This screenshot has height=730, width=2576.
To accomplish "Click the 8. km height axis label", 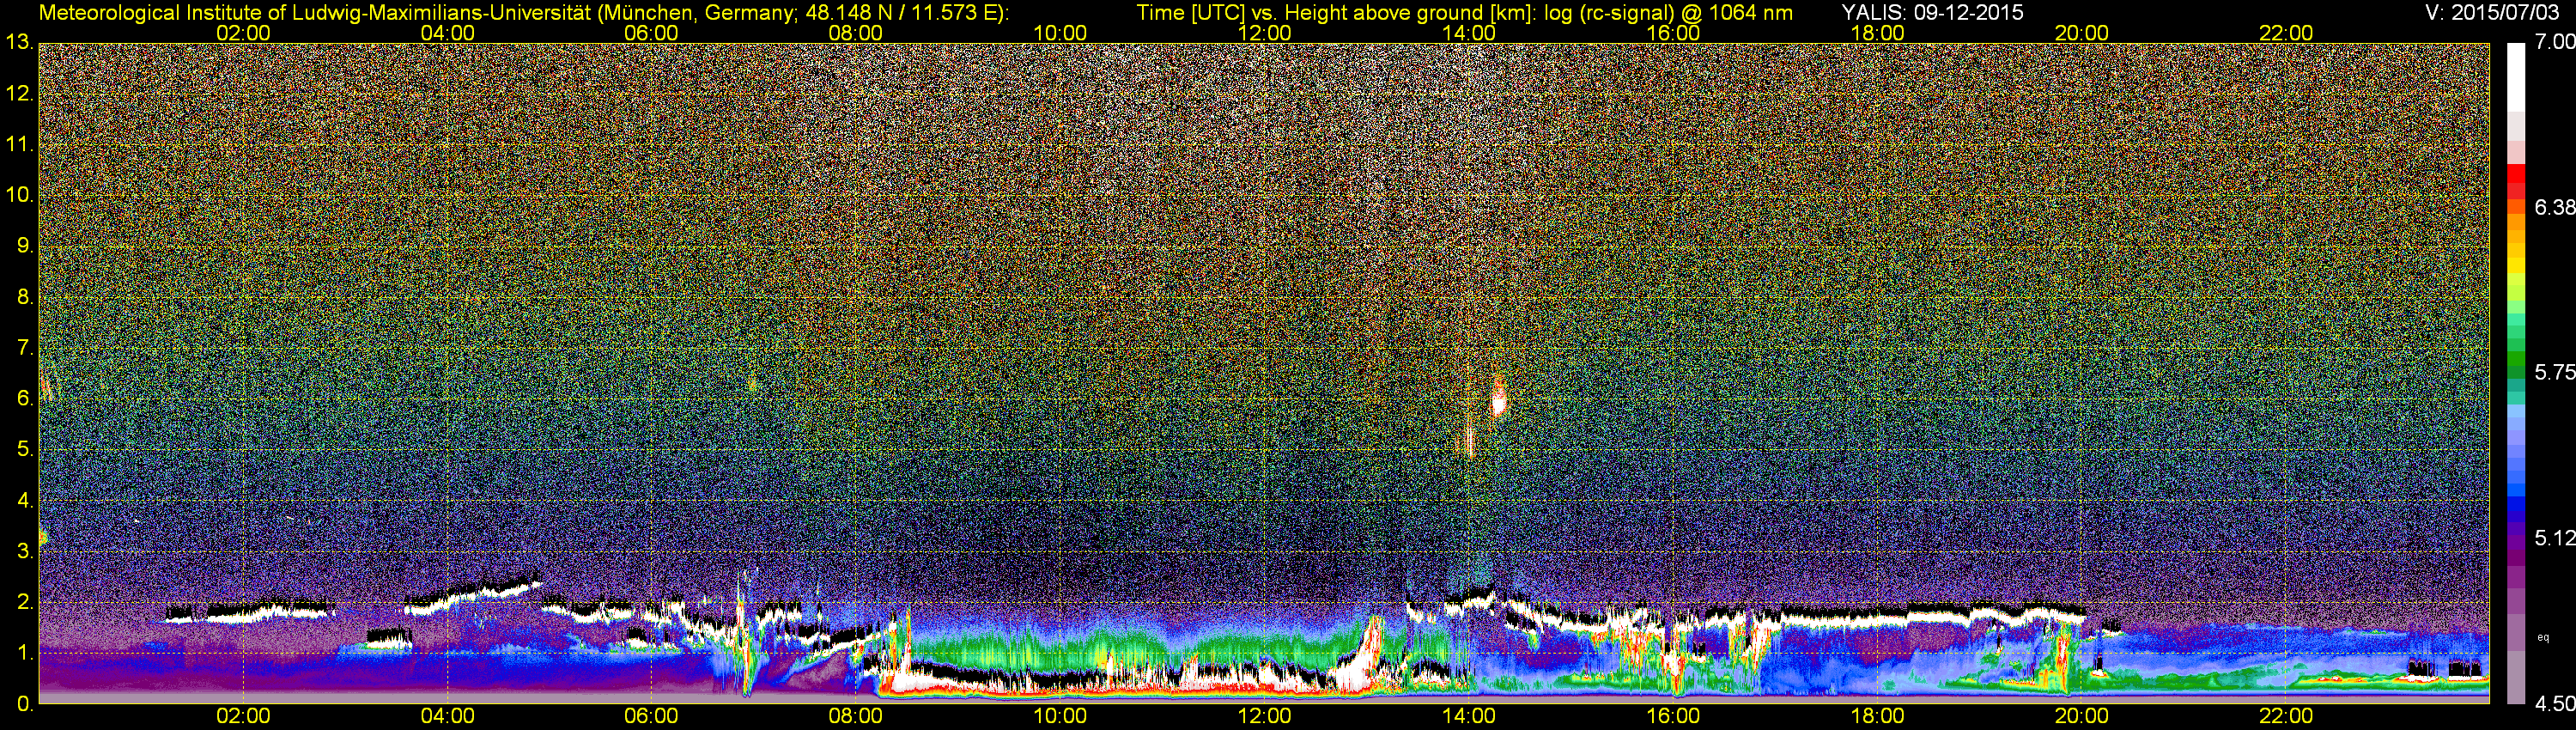I will 24,297.
